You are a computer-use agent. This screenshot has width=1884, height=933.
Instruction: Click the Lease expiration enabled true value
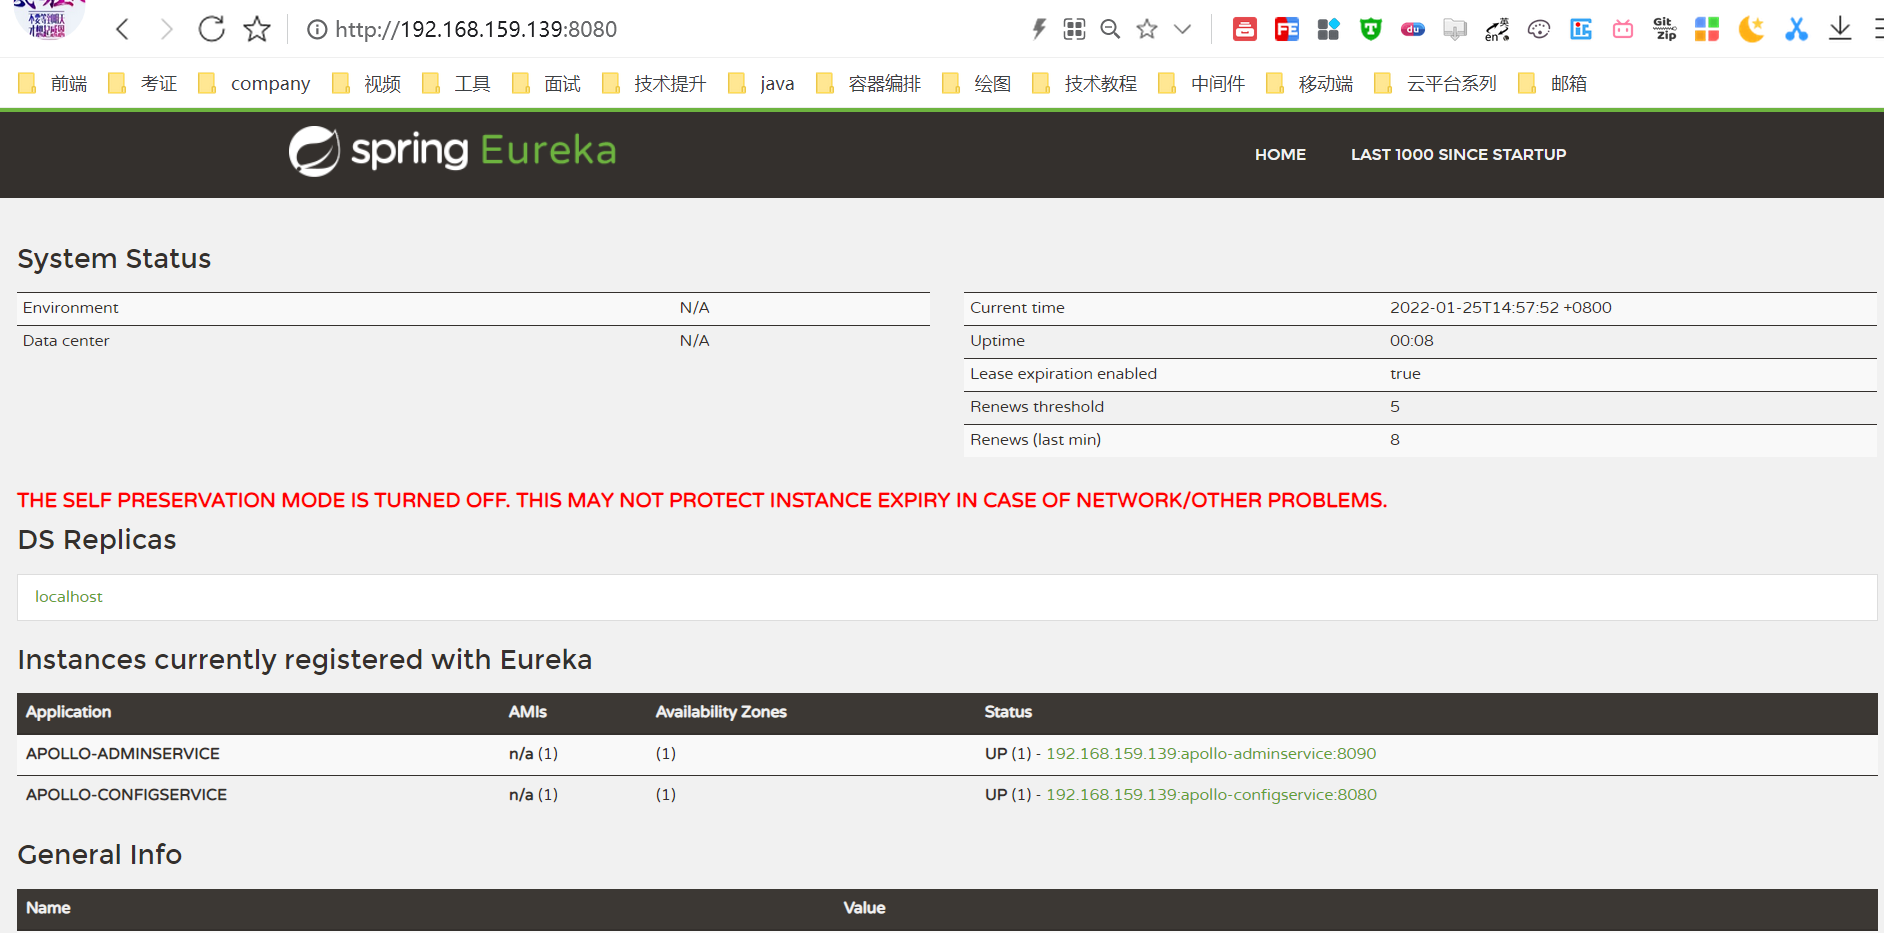(1405, 373)
